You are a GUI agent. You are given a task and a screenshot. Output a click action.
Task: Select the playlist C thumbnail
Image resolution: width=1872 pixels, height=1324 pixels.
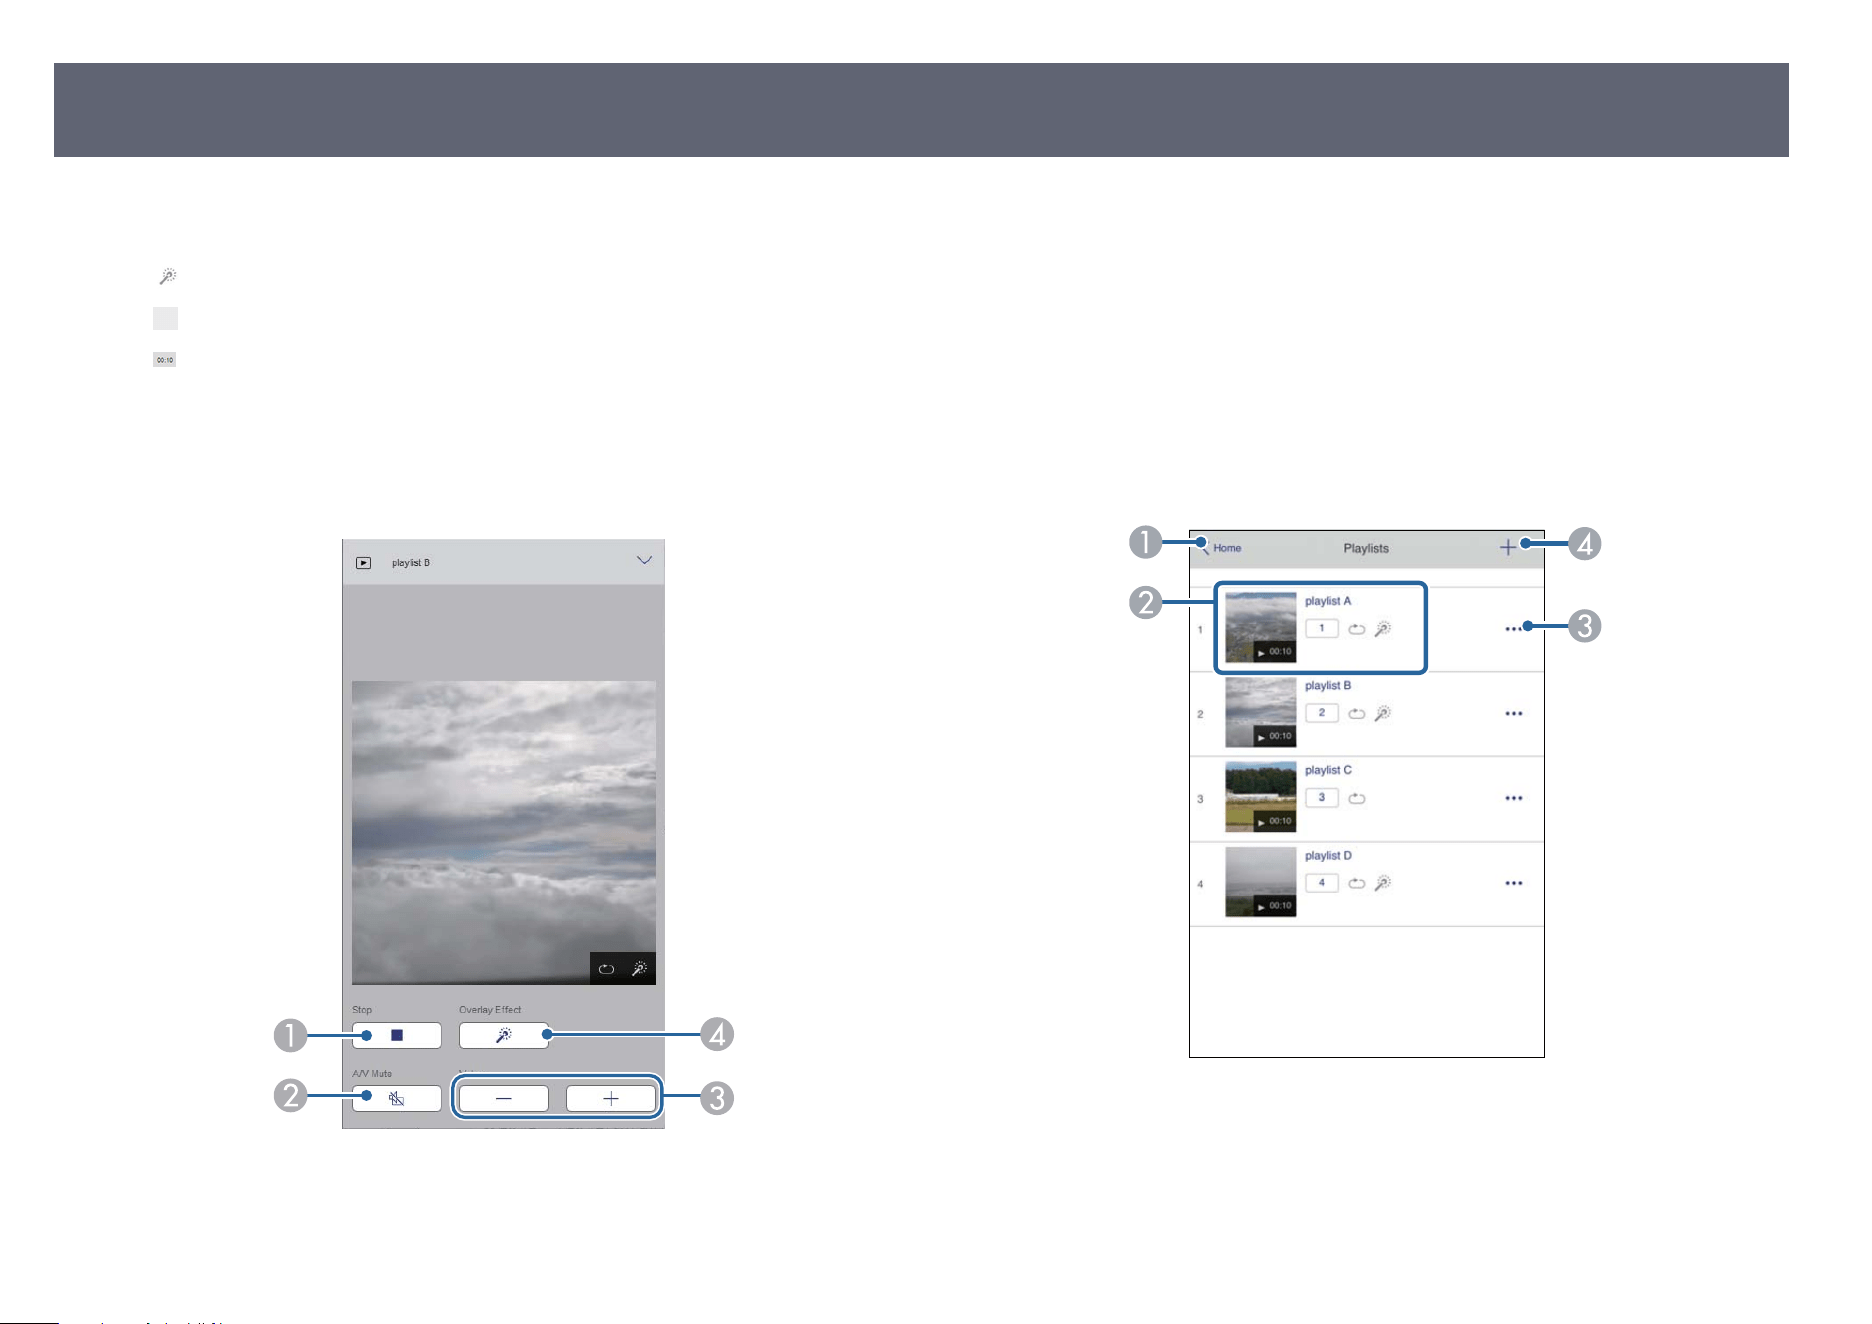coord(1261,797)
